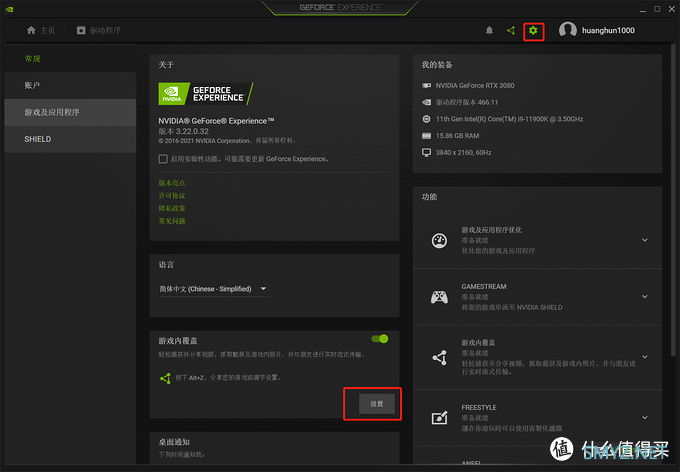
Task: Open the 许可协议 link
Action: (x=172, y=196)
